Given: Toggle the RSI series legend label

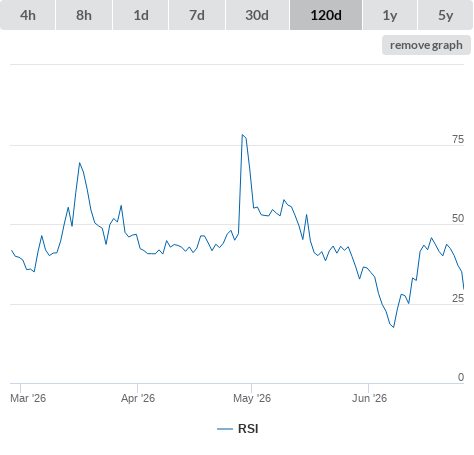Looking at the screenshot, I should 248,429.
